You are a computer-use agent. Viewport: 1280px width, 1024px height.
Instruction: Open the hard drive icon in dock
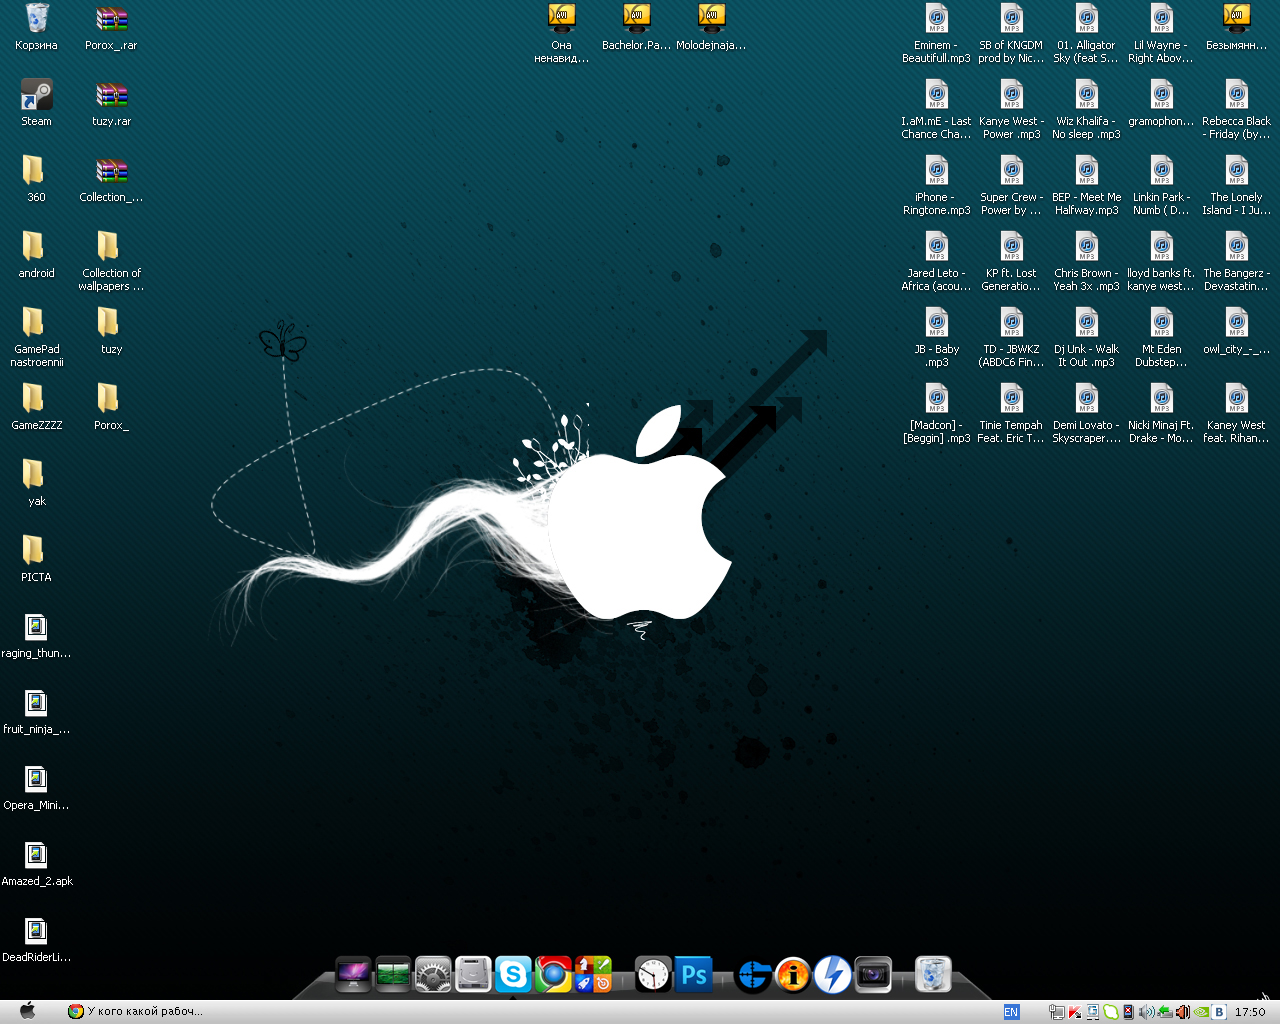coord(473,974)
